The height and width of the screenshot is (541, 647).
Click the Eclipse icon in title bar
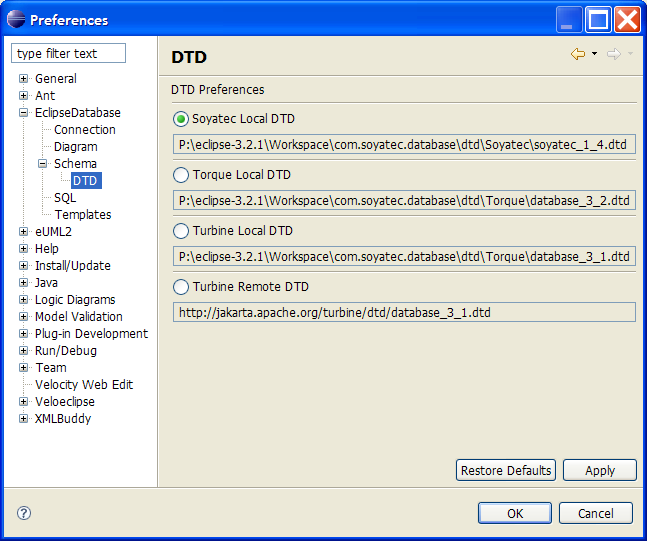tap(16, 19)
